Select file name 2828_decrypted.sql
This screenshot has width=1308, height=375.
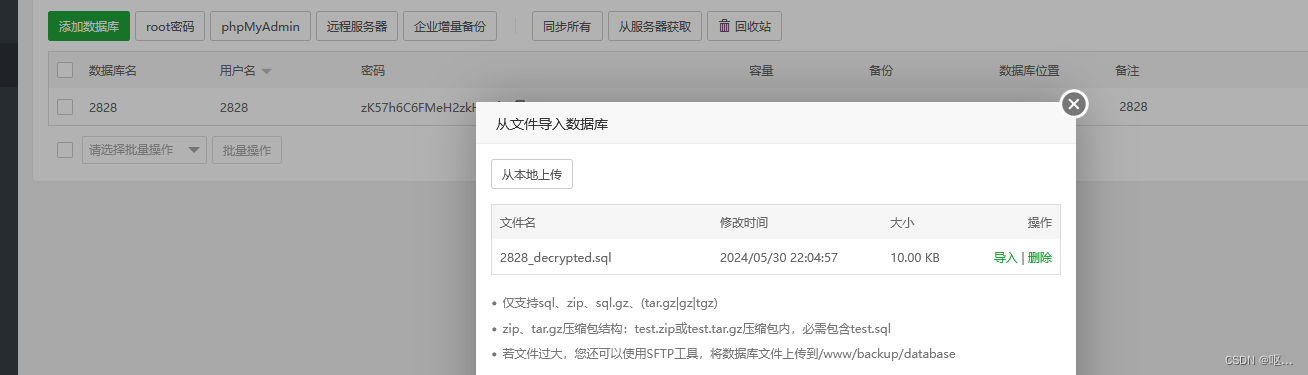tap(555, 257)
